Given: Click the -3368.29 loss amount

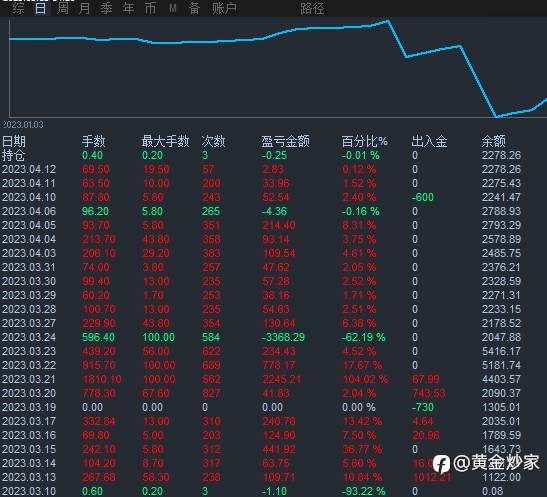Looking at the screenshot, I should coord(283,337).
